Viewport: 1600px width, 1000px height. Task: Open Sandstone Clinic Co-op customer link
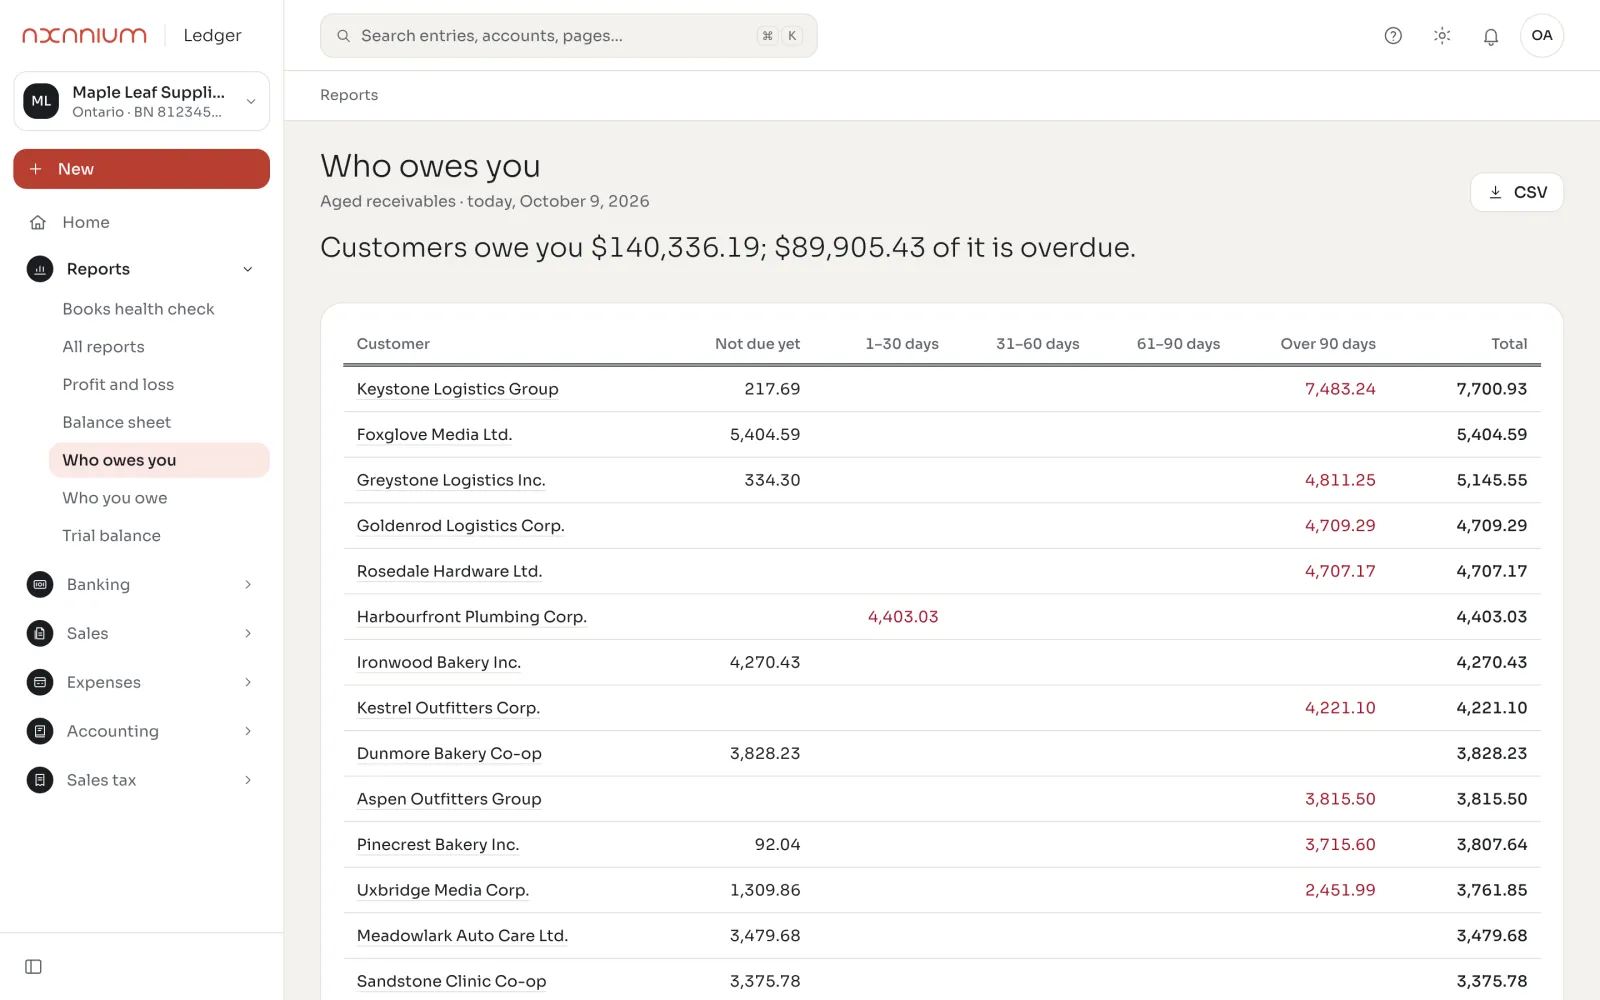click(451, 981)
